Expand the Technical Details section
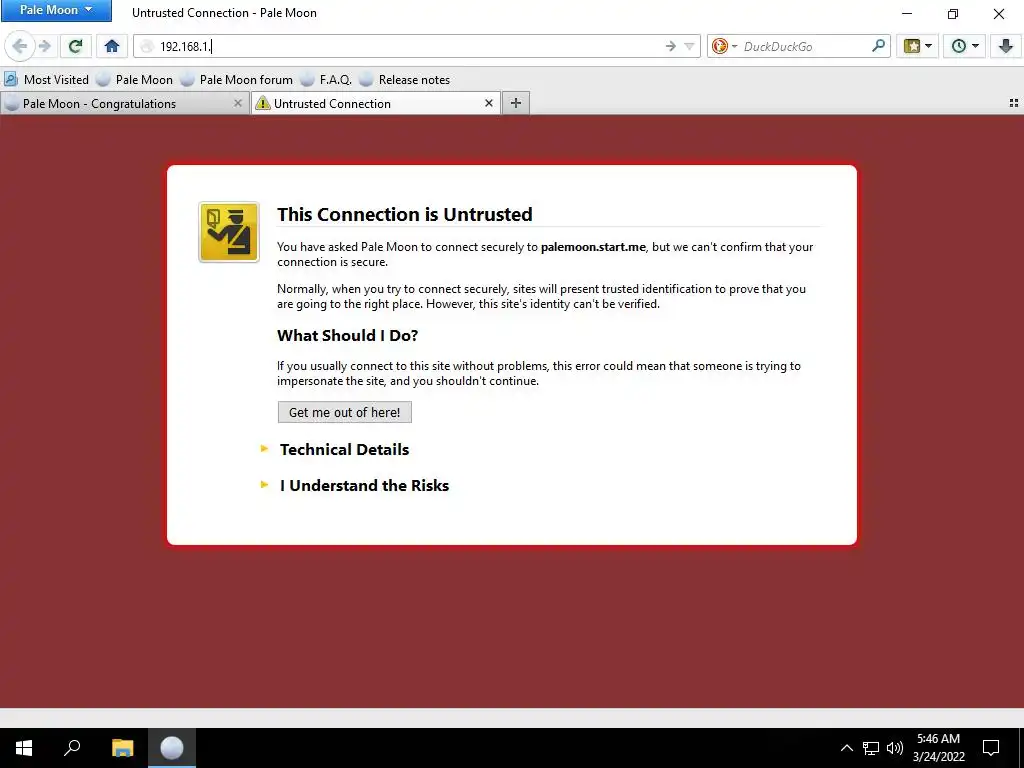The image size is (1024, 768). 344,449
